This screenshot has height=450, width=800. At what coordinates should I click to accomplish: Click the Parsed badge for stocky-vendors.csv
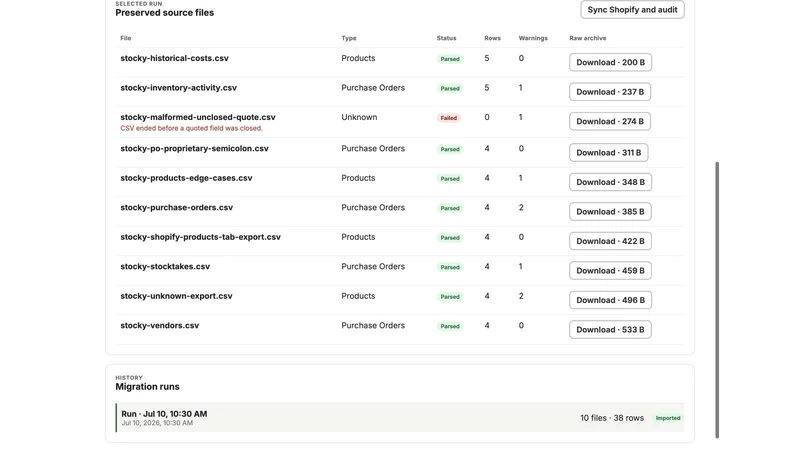450,327
